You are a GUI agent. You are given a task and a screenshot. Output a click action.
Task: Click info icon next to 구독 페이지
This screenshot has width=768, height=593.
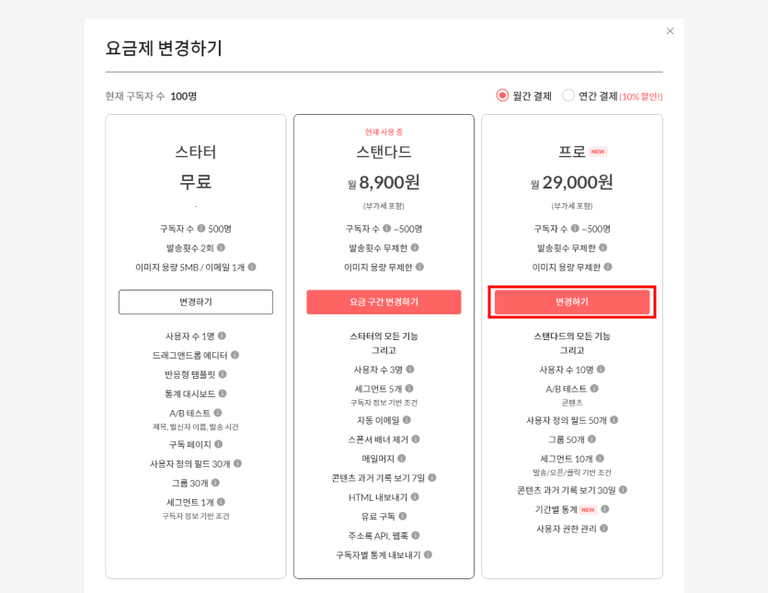(218, 444)
